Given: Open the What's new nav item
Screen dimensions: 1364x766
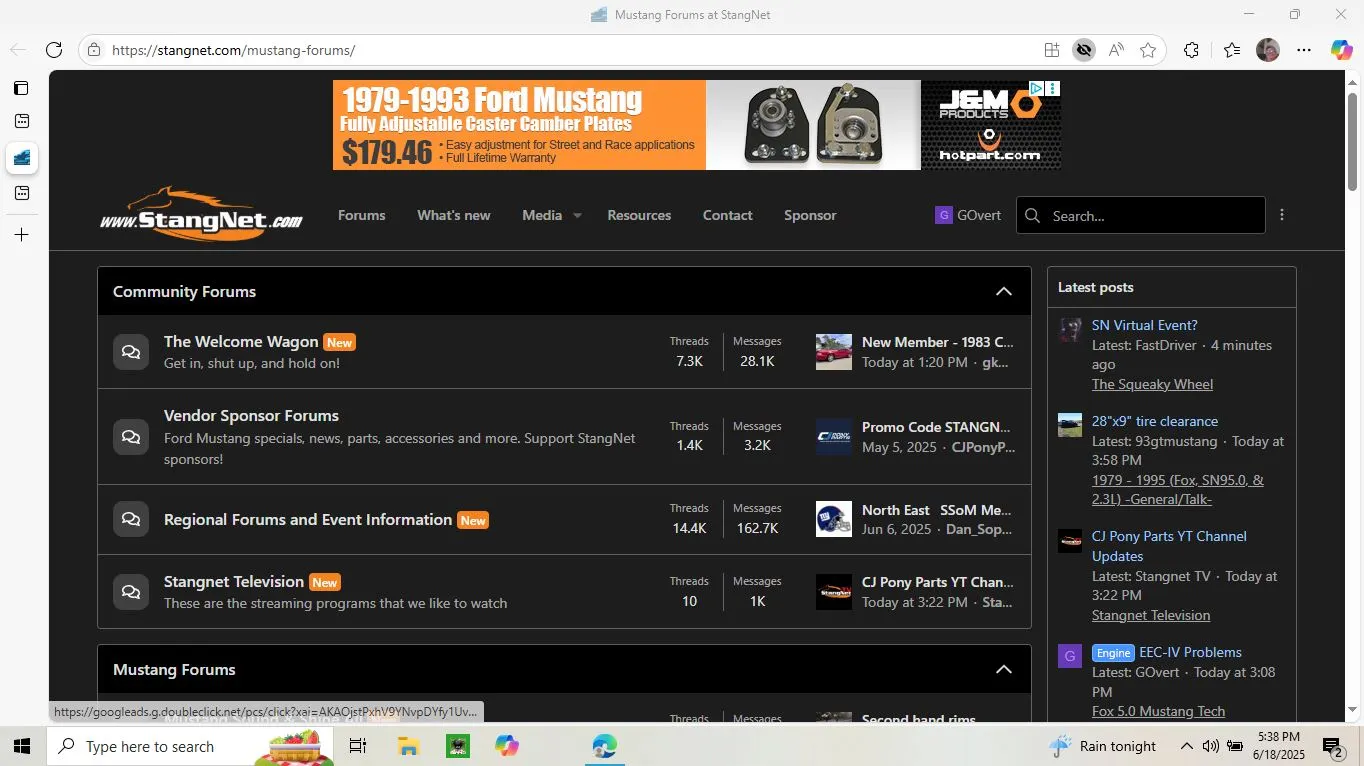Looking at the screenshot, I should 454,215.
